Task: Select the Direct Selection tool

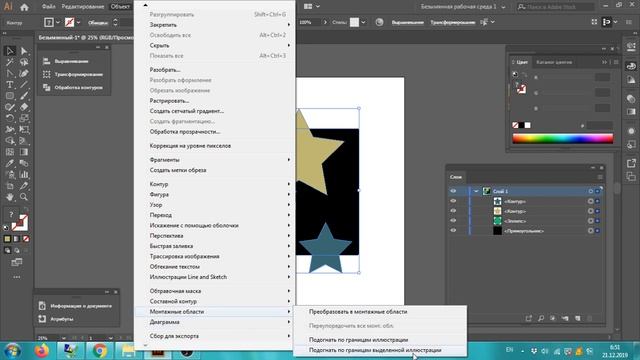Action: pyautogui.click(x=24, y=51)
